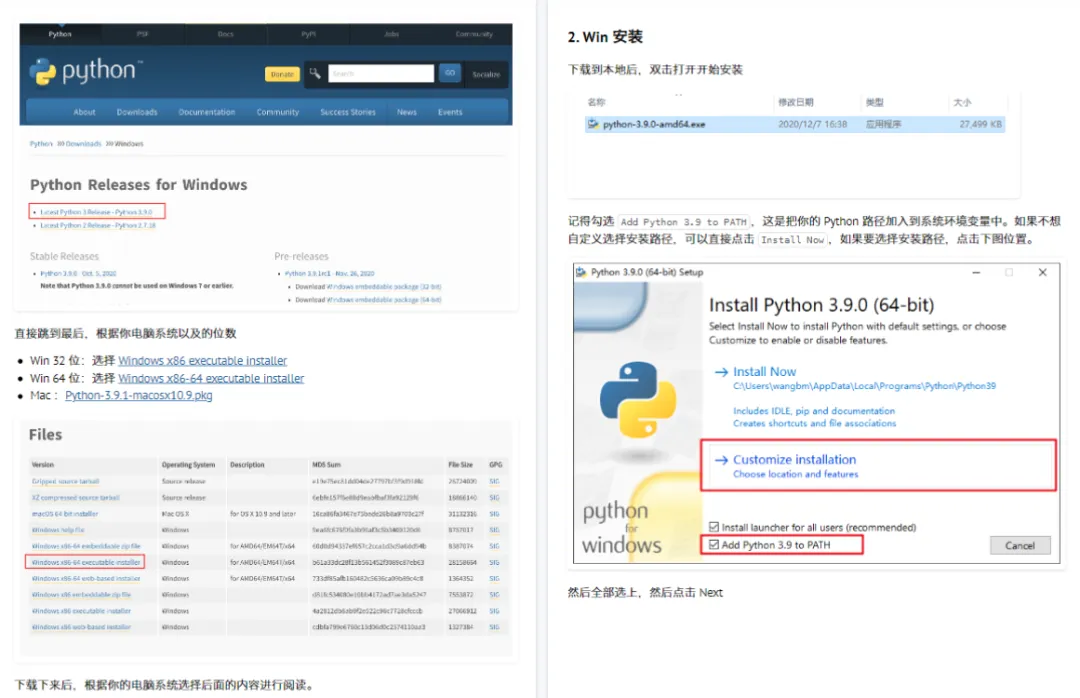
Task: Click SIG link in Gzipped source tarball row
Action: tap(494, 482)
